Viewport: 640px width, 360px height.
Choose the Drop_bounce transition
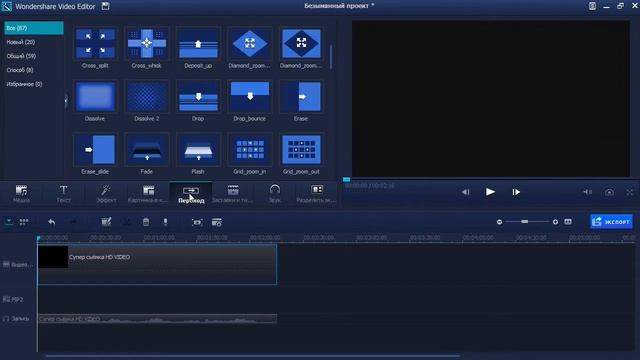[x=249, y=96]
